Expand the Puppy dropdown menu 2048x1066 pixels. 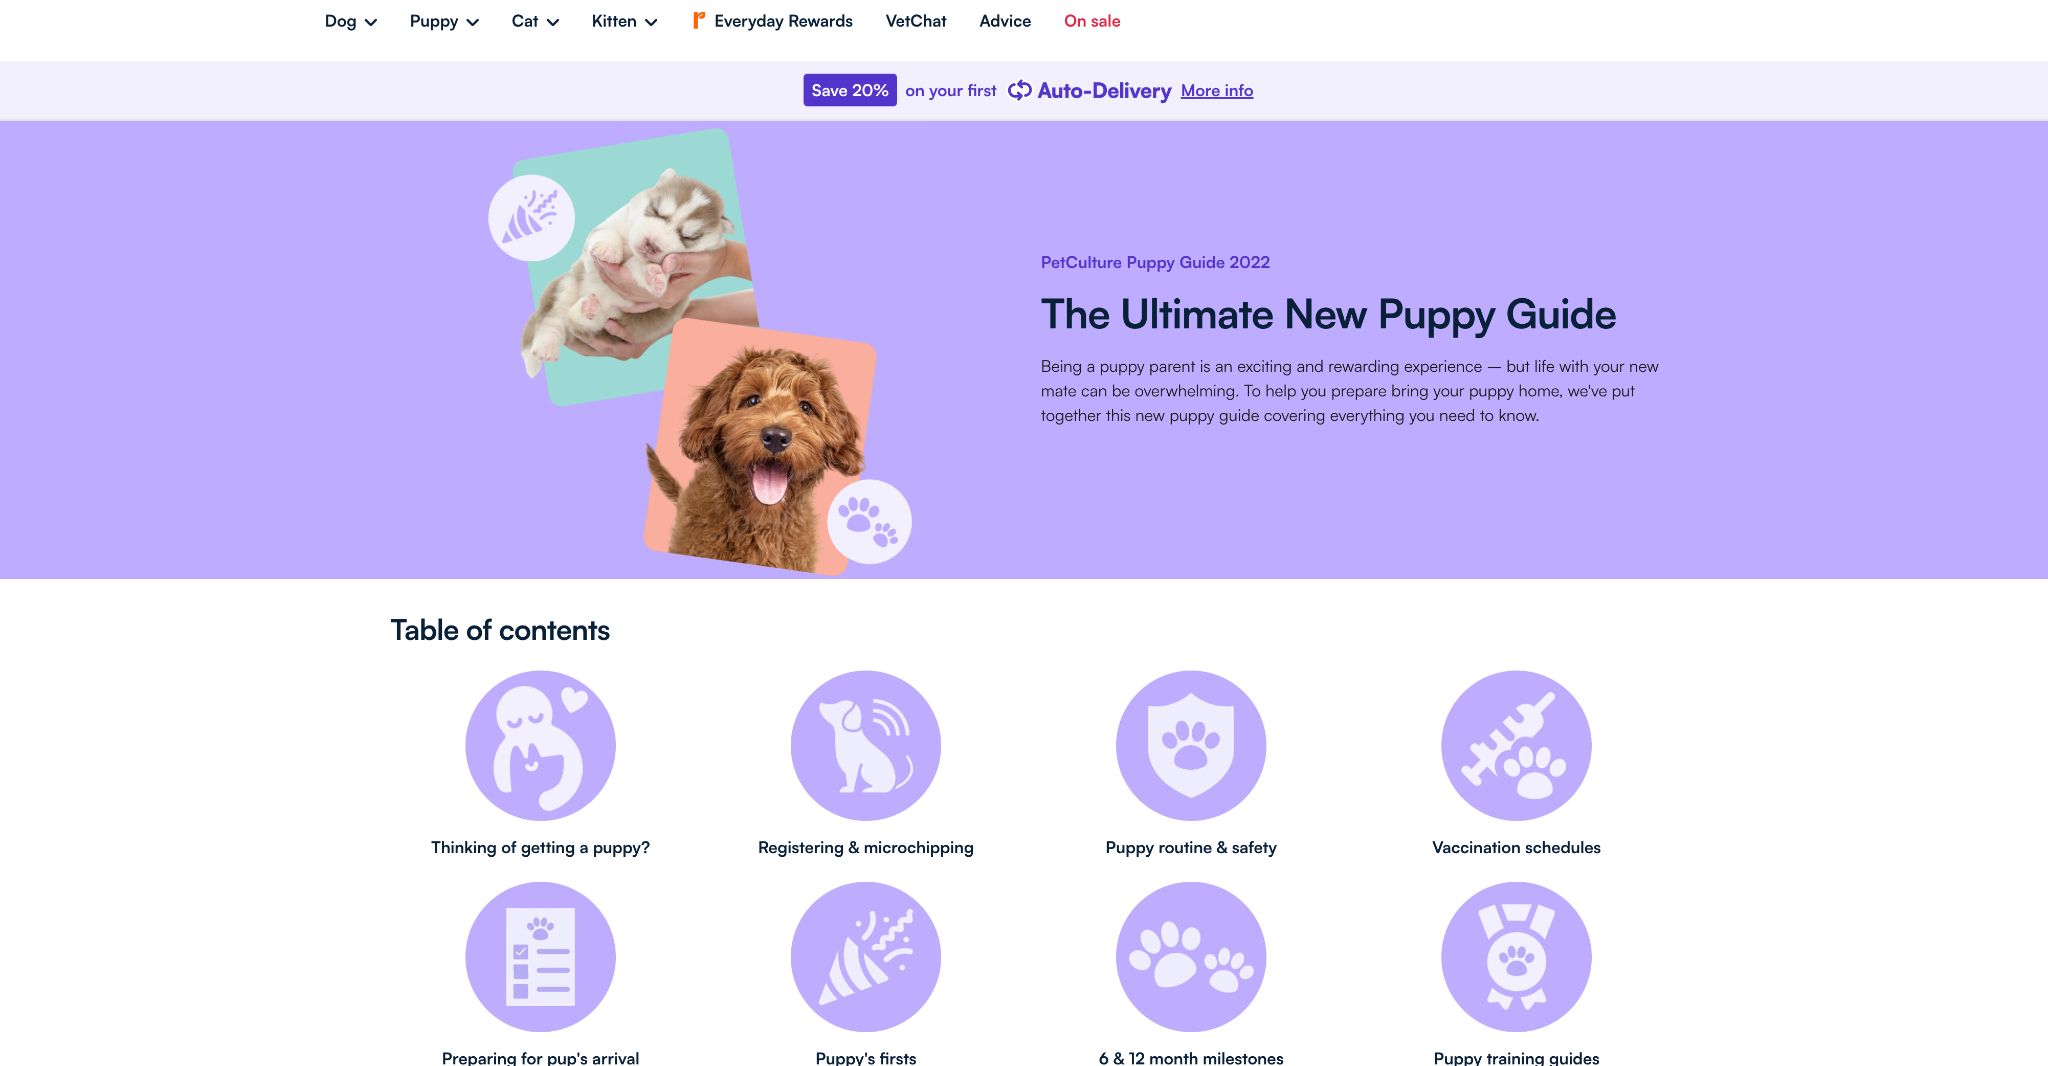(x=444, y=21)
